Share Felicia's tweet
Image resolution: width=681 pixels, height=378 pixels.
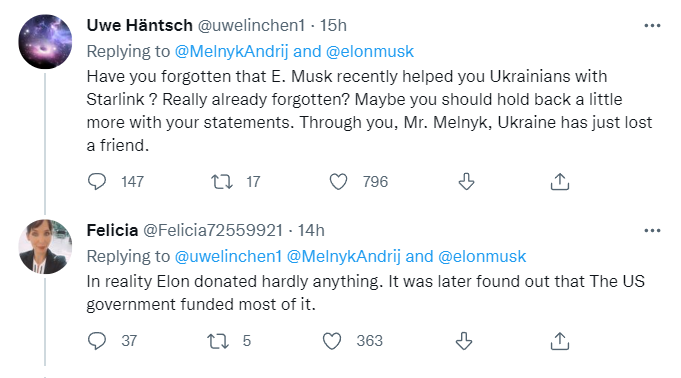(560, 341)
